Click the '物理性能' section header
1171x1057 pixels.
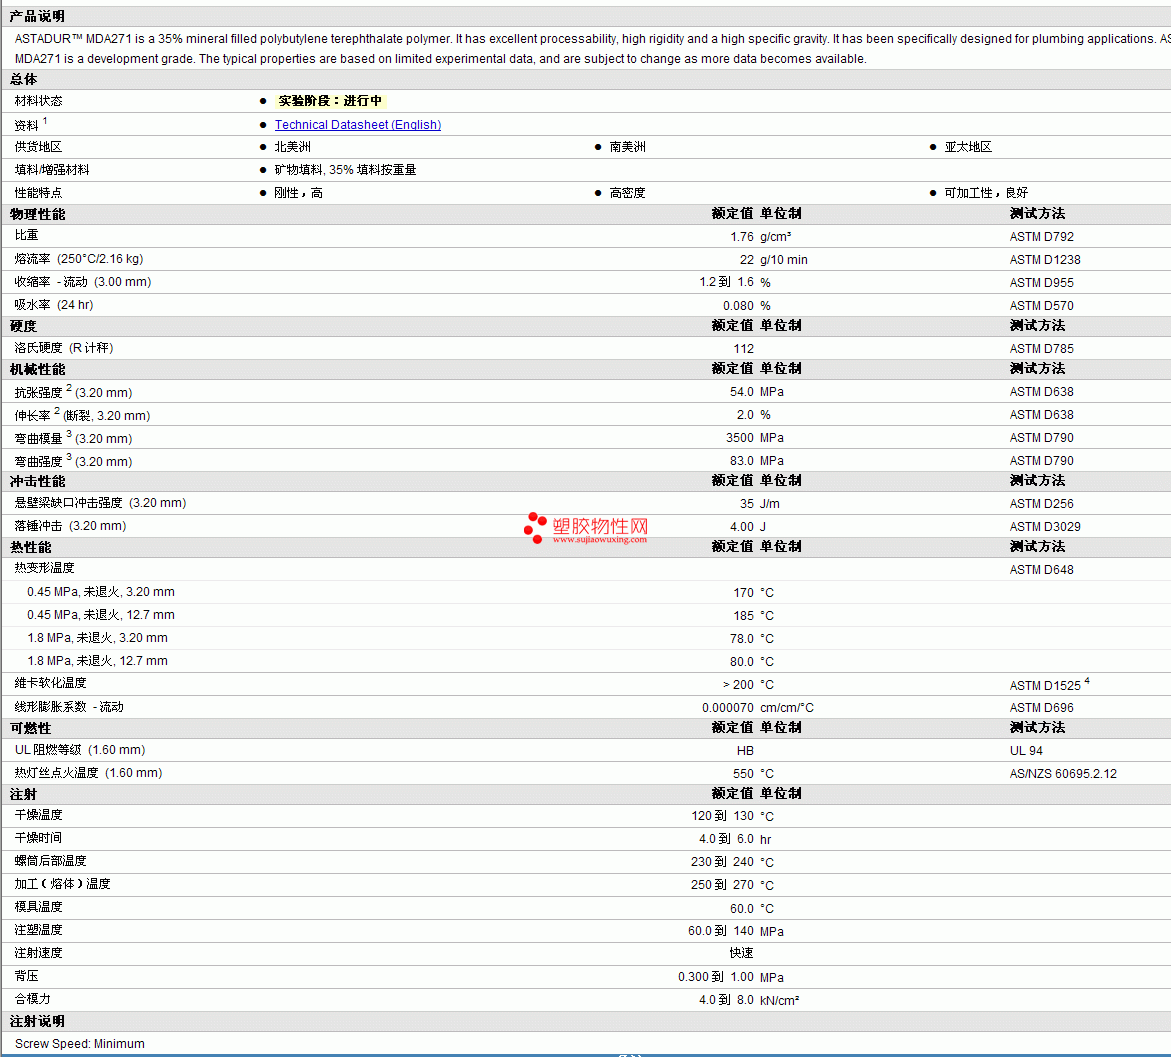click(x=38, y=214)
